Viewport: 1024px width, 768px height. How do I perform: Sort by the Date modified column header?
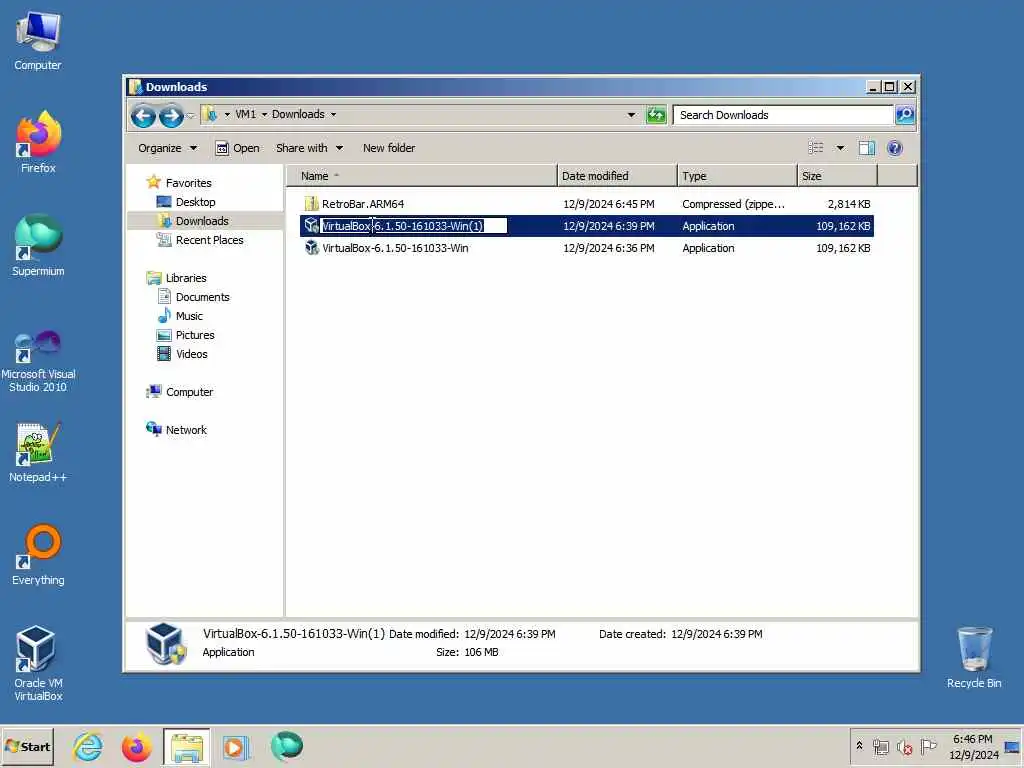616,176
